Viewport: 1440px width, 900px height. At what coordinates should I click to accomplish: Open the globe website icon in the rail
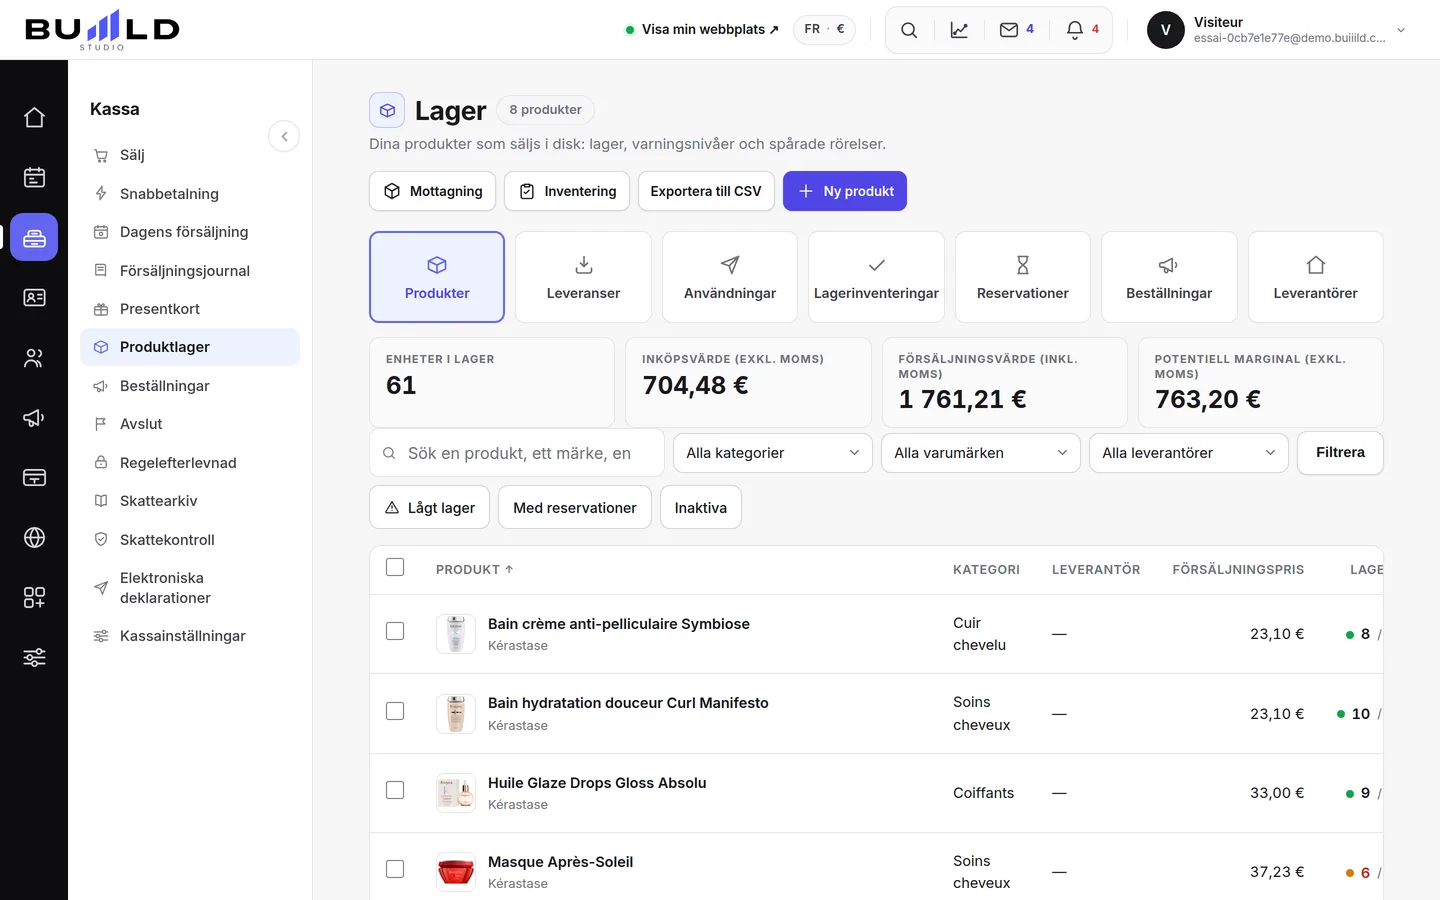click(x=34, y=538)
